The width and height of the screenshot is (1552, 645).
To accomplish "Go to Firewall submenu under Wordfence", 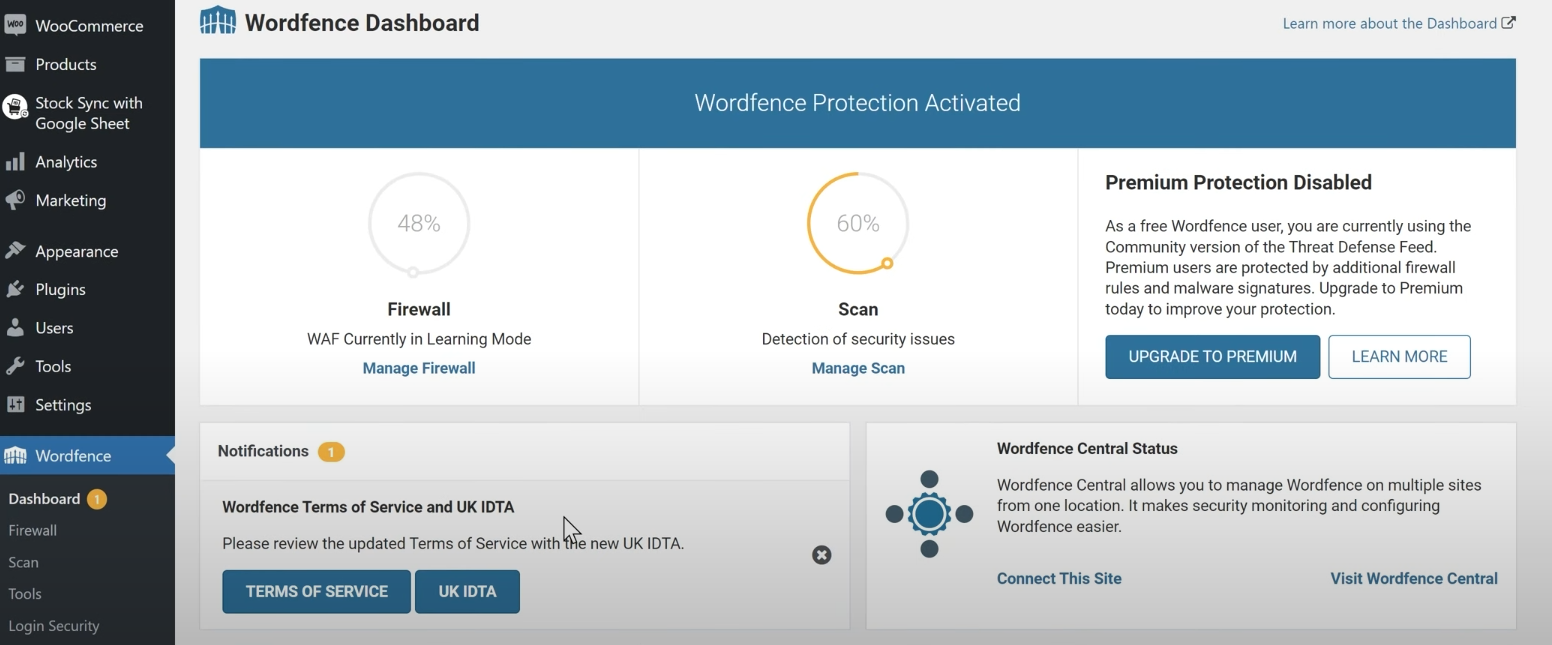I will [33, 530].
